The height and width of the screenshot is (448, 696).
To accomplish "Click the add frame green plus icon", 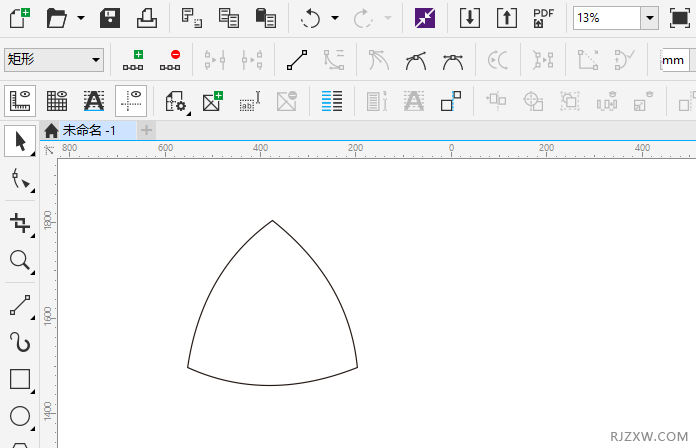I will 213,101.
